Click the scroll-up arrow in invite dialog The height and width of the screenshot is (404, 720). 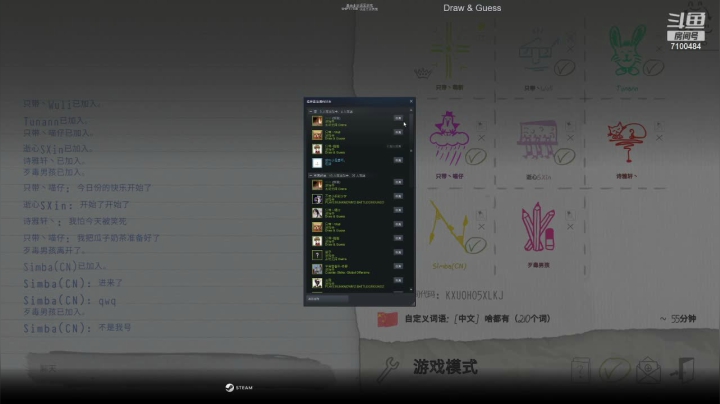411,110
